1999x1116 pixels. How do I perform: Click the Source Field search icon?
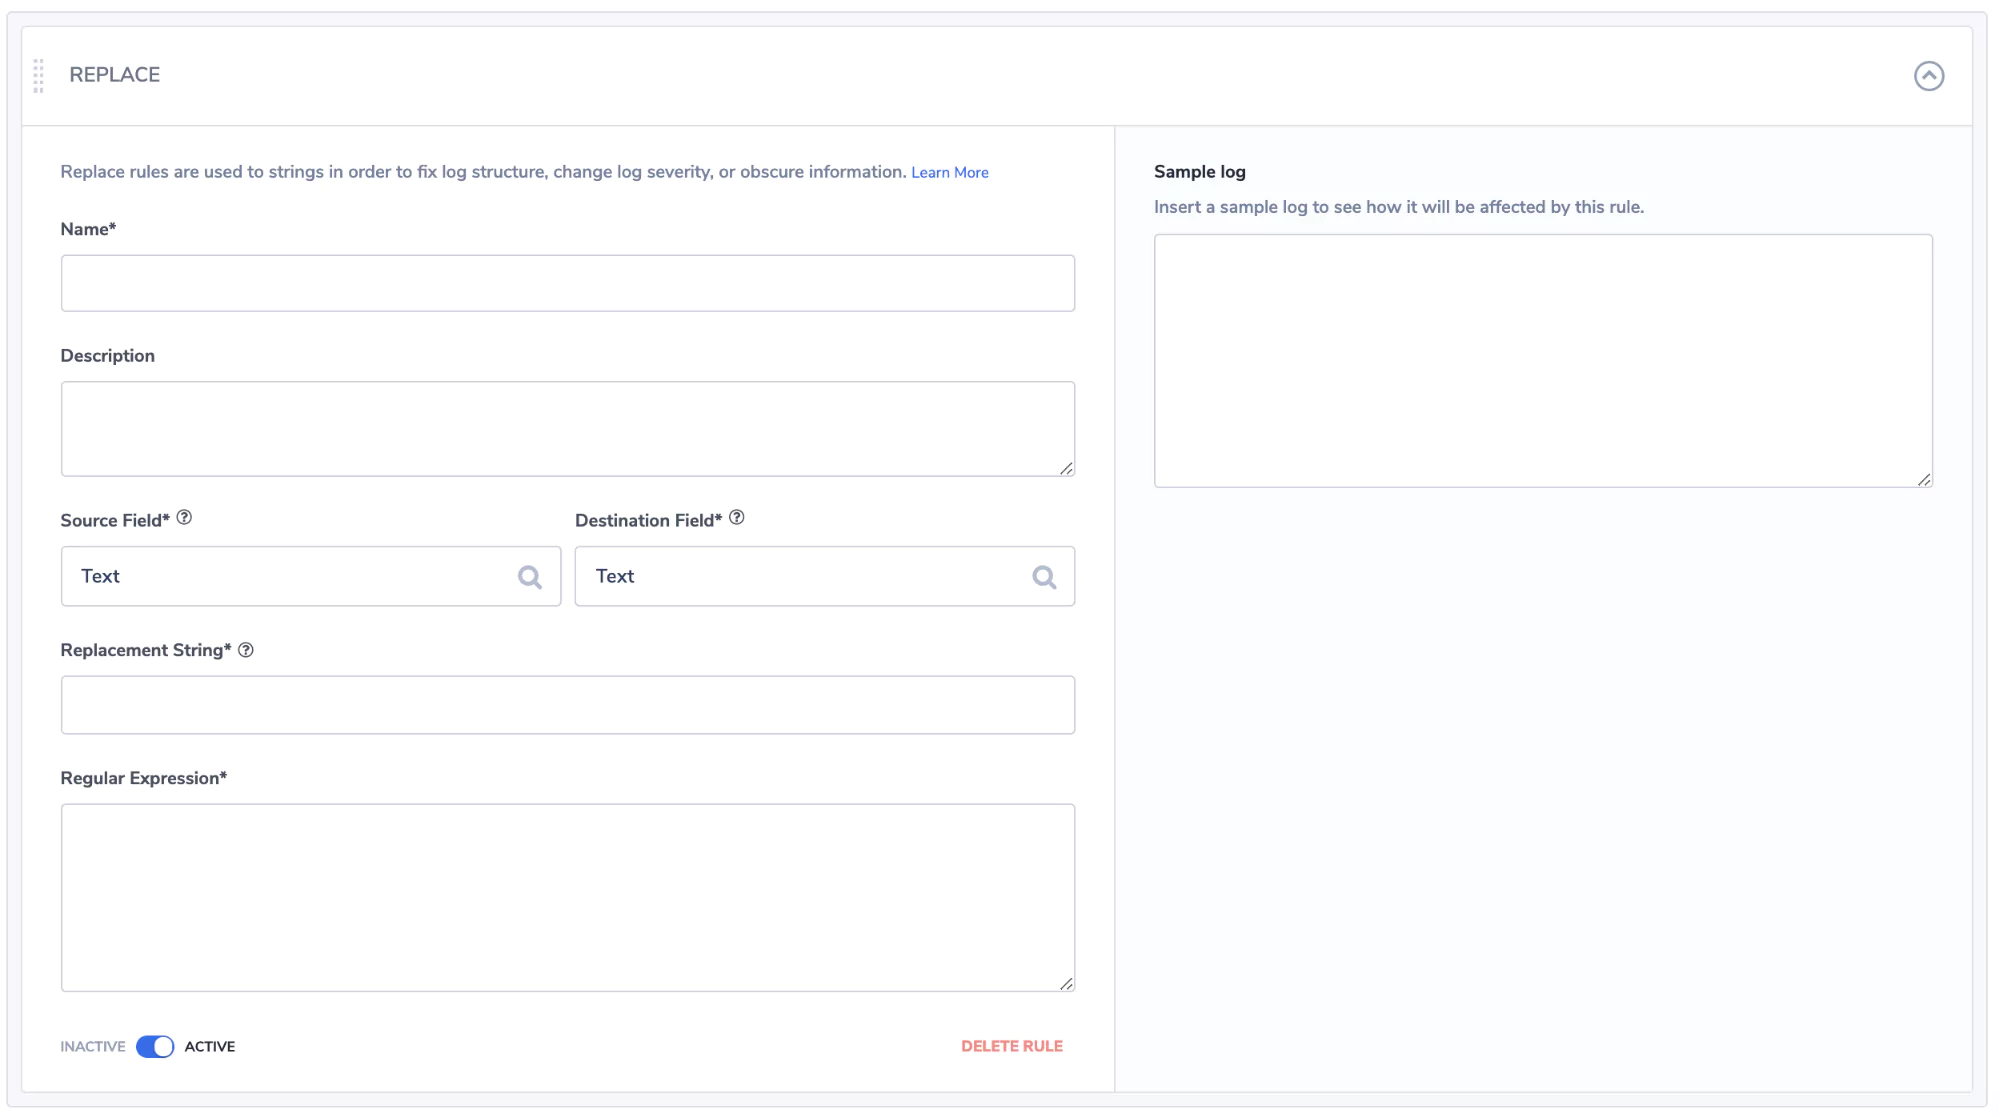(x=530, y=577)
